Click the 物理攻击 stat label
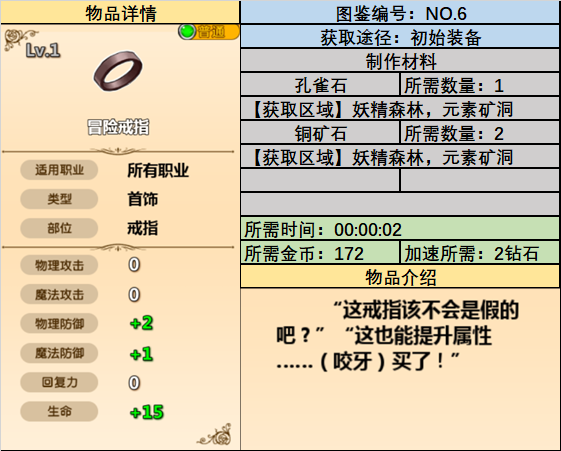Screen dimensions: 561x451 pos(59,265)
